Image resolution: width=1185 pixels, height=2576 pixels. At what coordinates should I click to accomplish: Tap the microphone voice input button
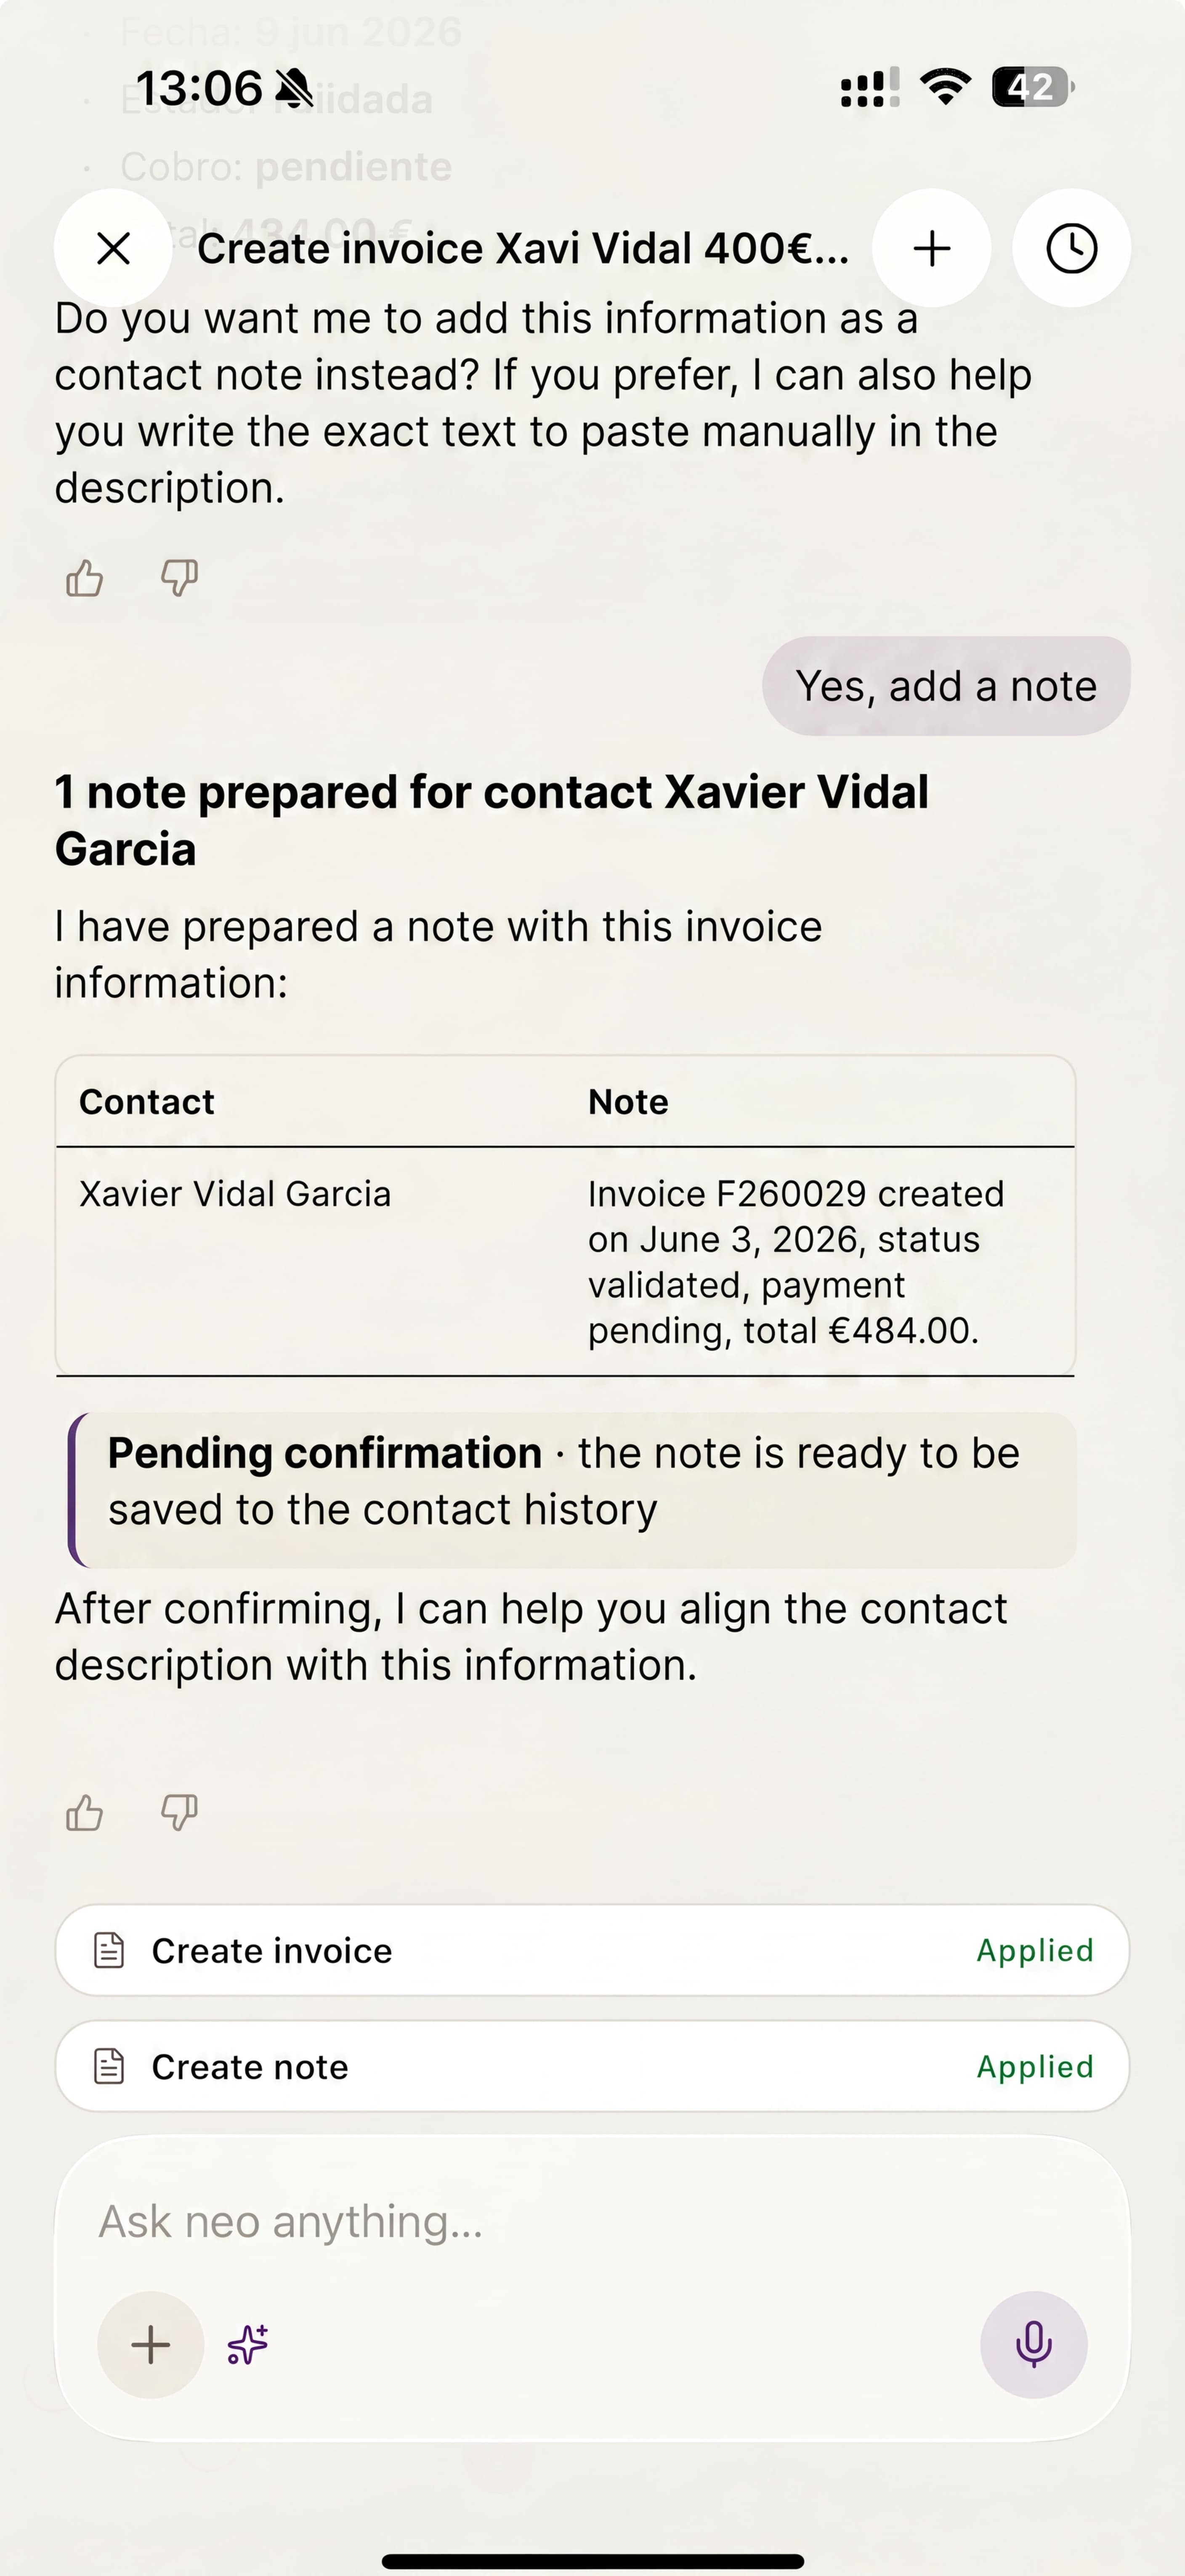coord(1033,2345)
